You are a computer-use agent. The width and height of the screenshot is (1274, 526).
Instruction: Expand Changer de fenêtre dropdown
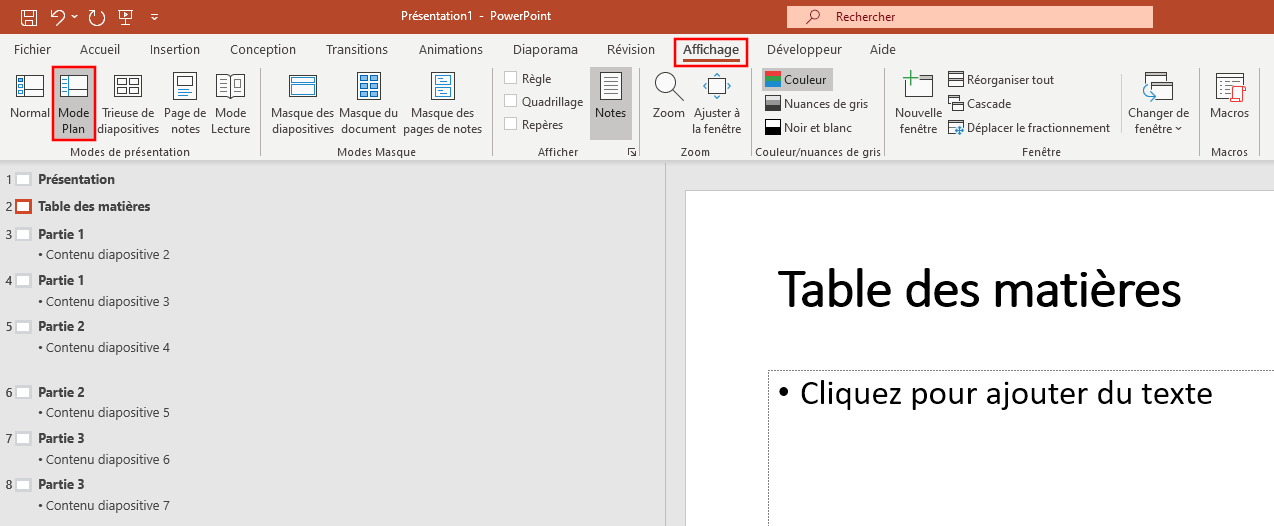coord(1158,103)
